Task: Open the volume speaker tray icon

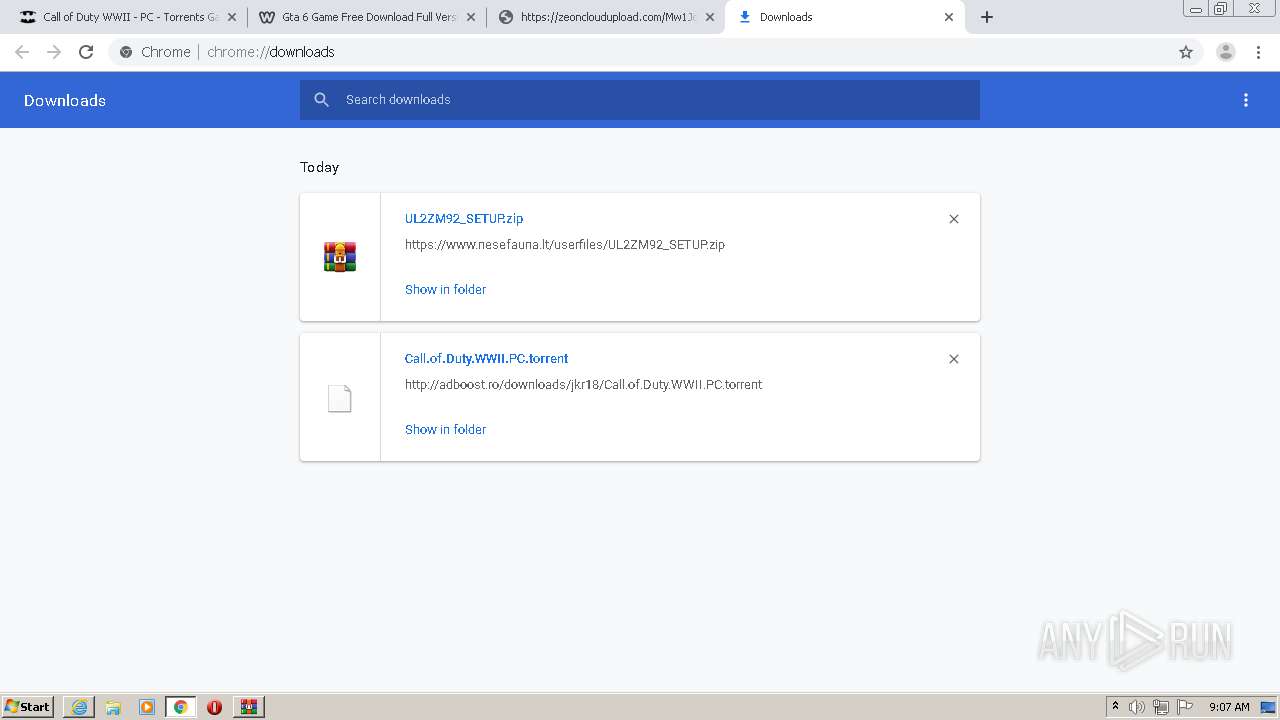Action: (x=1137, y=707)
